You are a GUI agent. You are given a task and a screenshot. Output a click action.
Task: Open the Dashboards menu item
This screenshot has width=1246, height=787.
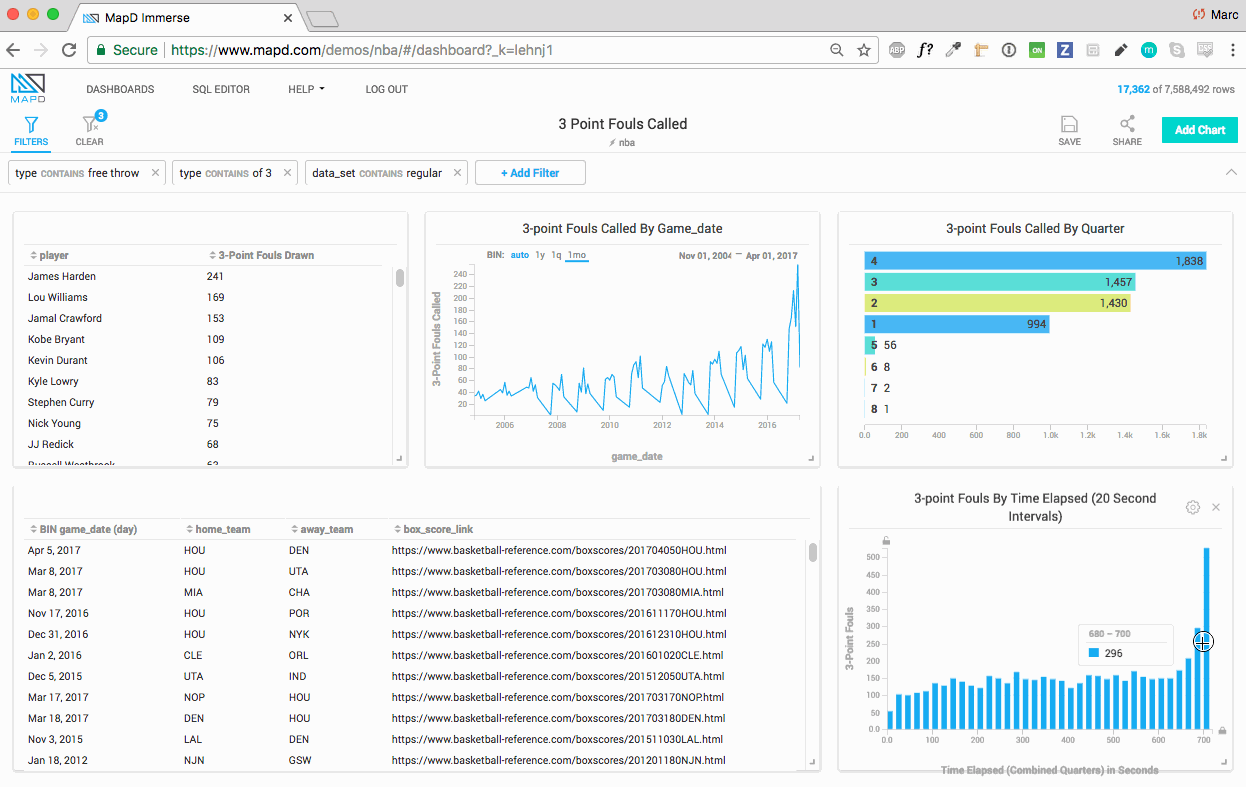(x=120, y=89)
